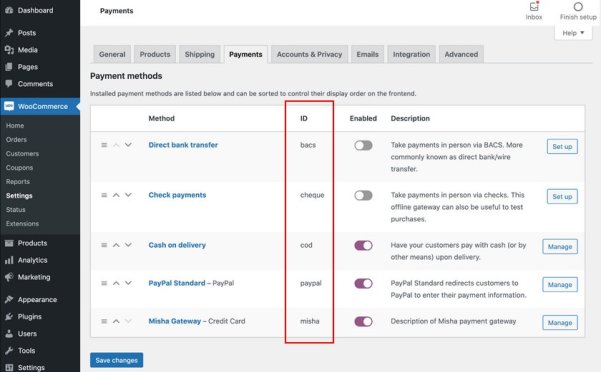The image size is (601, 372).
Task: Open WooCommerce Status submenu
Action: 15,210
